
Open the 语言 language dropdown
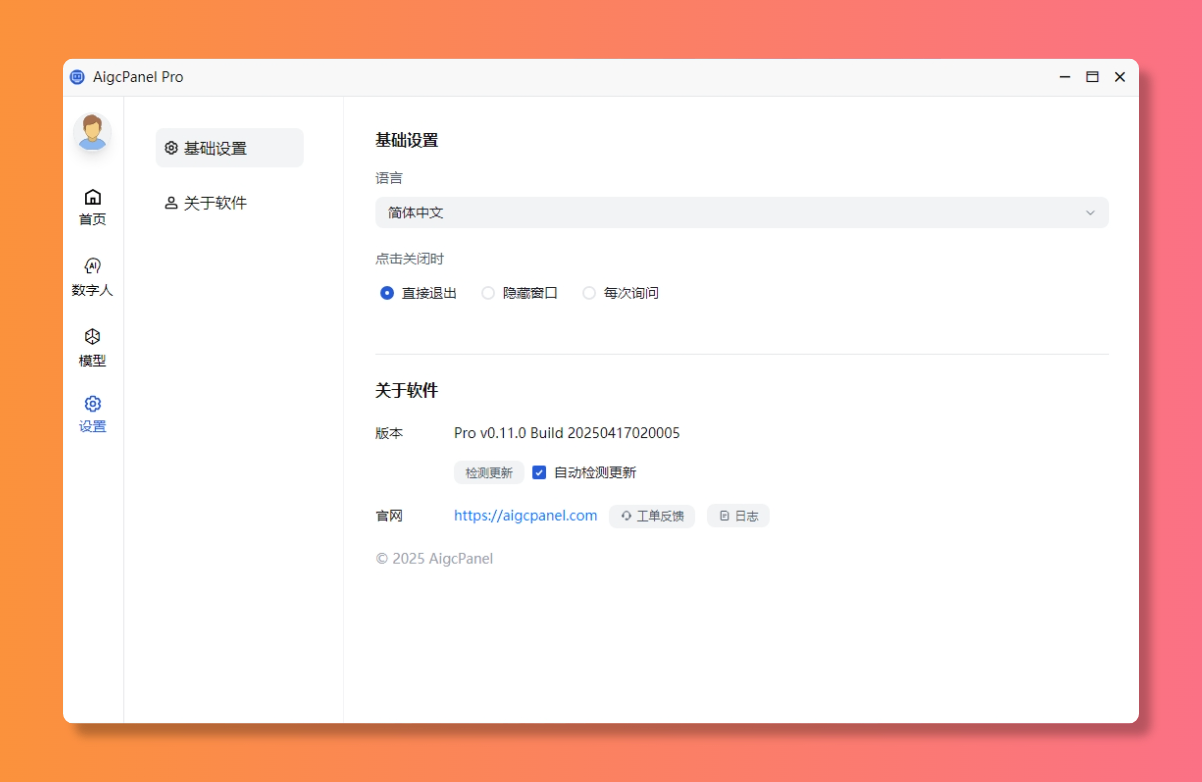tap(1089, 212)
